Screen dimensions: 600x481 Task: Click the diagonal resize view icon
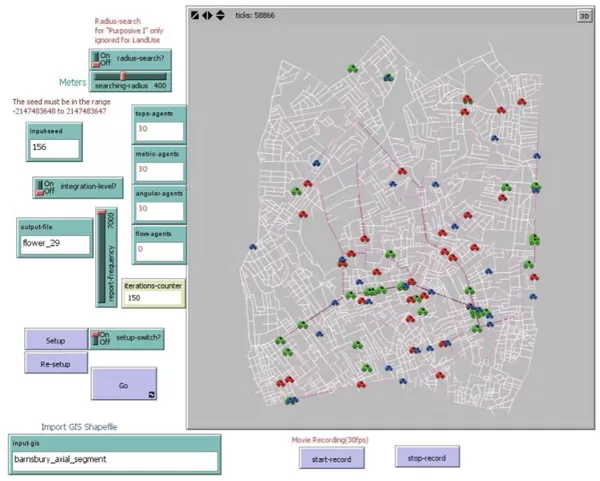195,15
